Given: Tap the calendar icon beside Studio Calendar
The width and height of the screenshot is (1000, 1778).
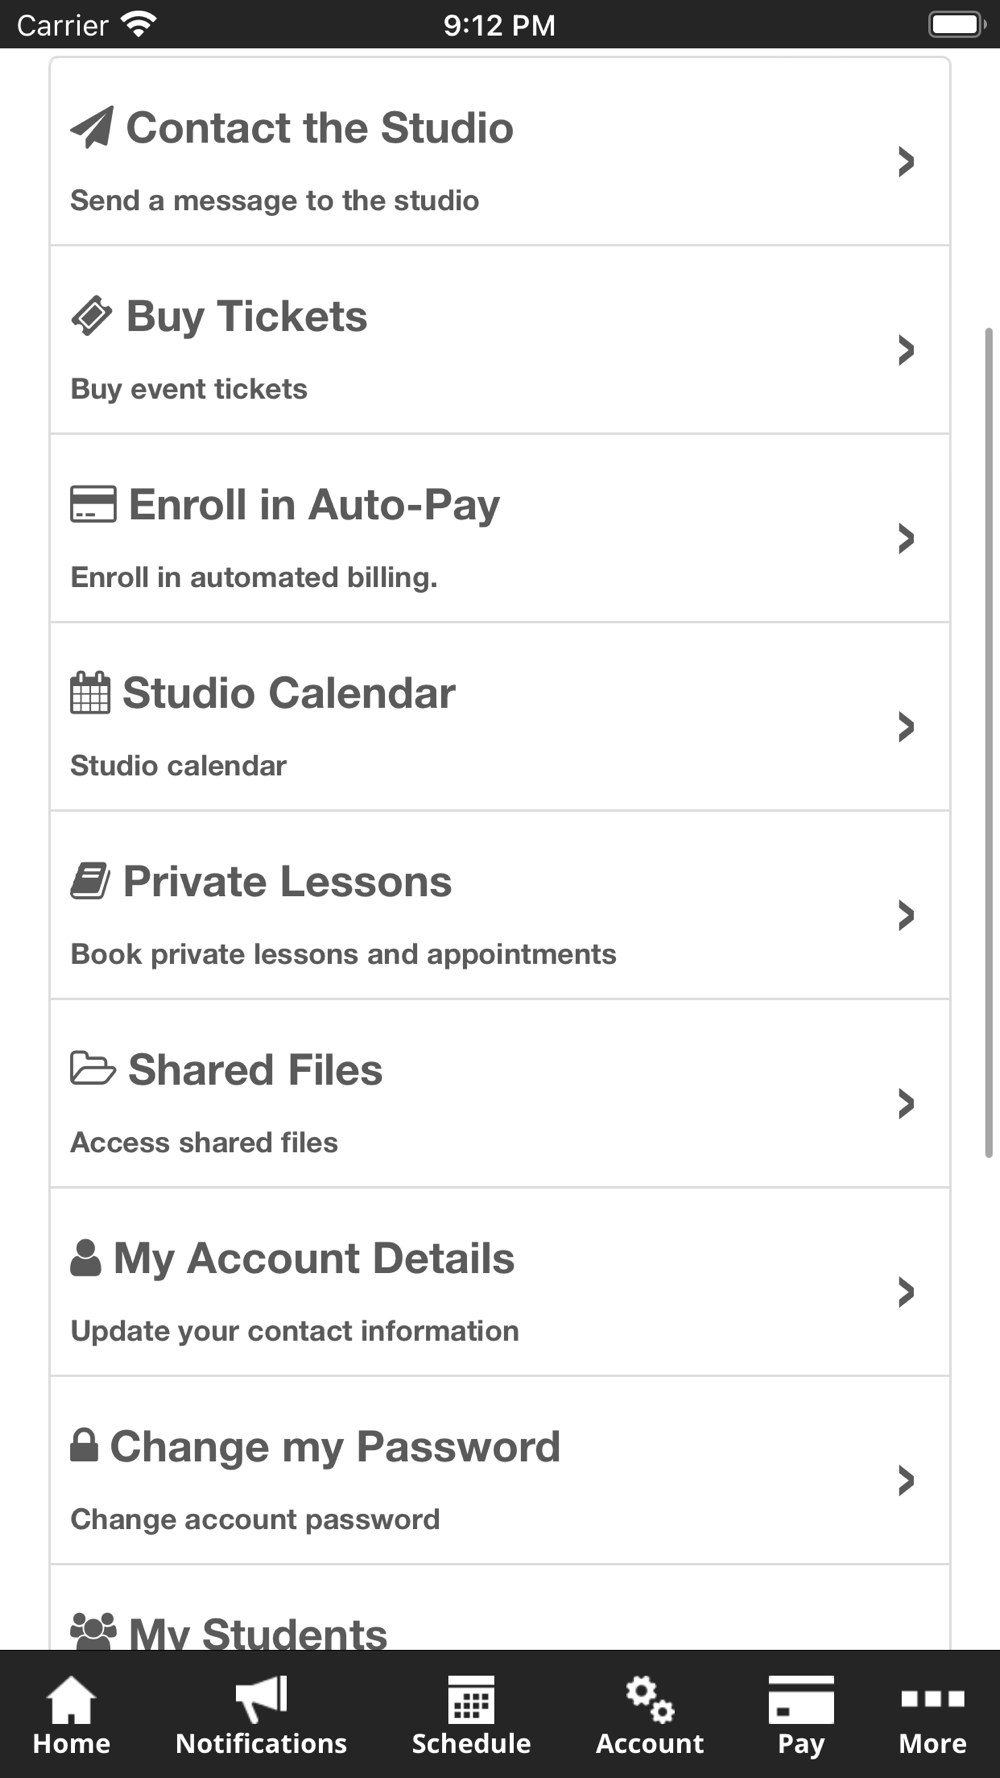Looking at the screenshot, I should click(90, 693).
